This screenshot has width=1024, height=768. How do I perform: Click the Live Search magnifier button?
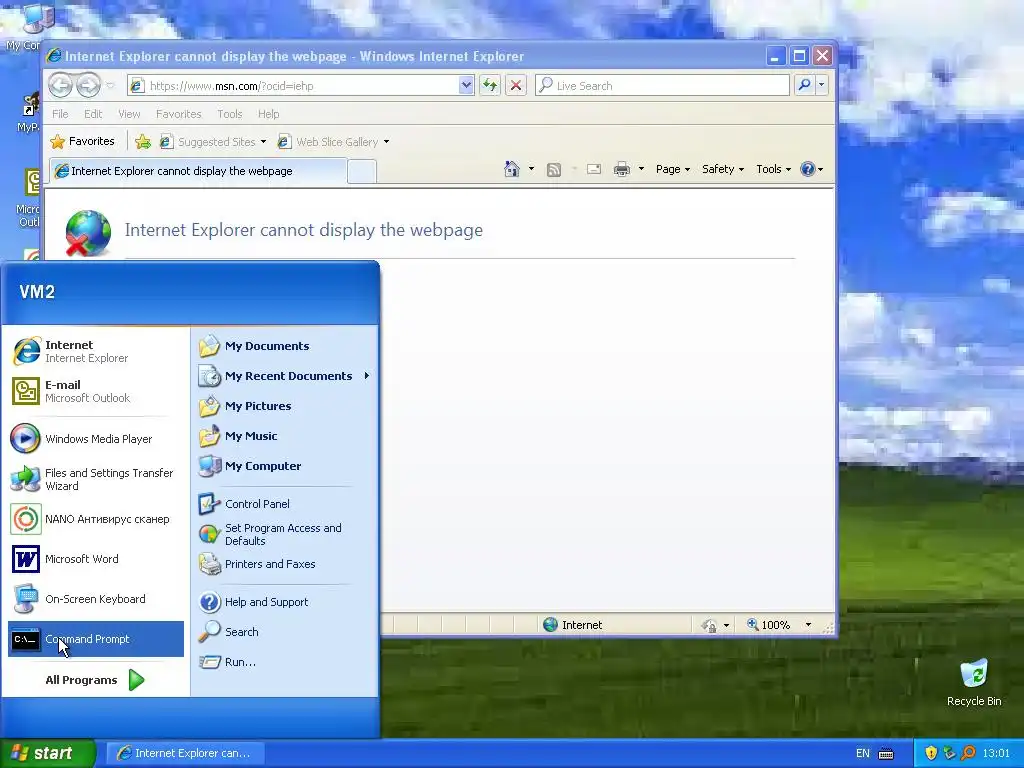coord(805,85)
